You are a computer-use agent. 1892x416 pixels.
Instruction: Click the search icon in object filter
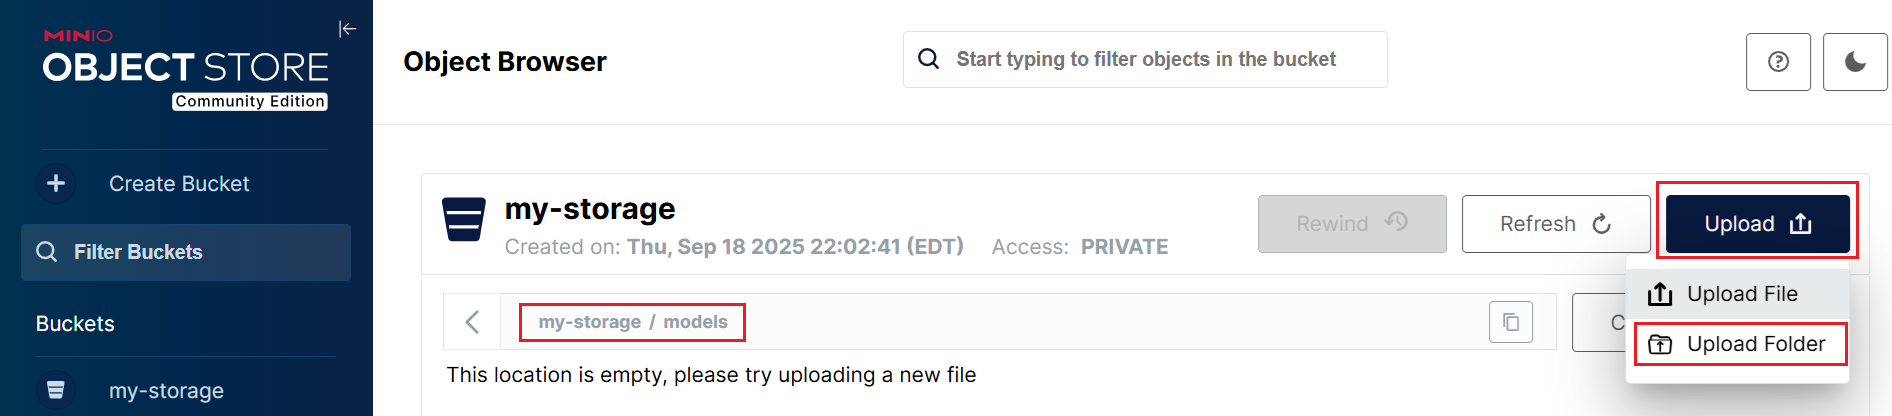(x=929, y=59)
